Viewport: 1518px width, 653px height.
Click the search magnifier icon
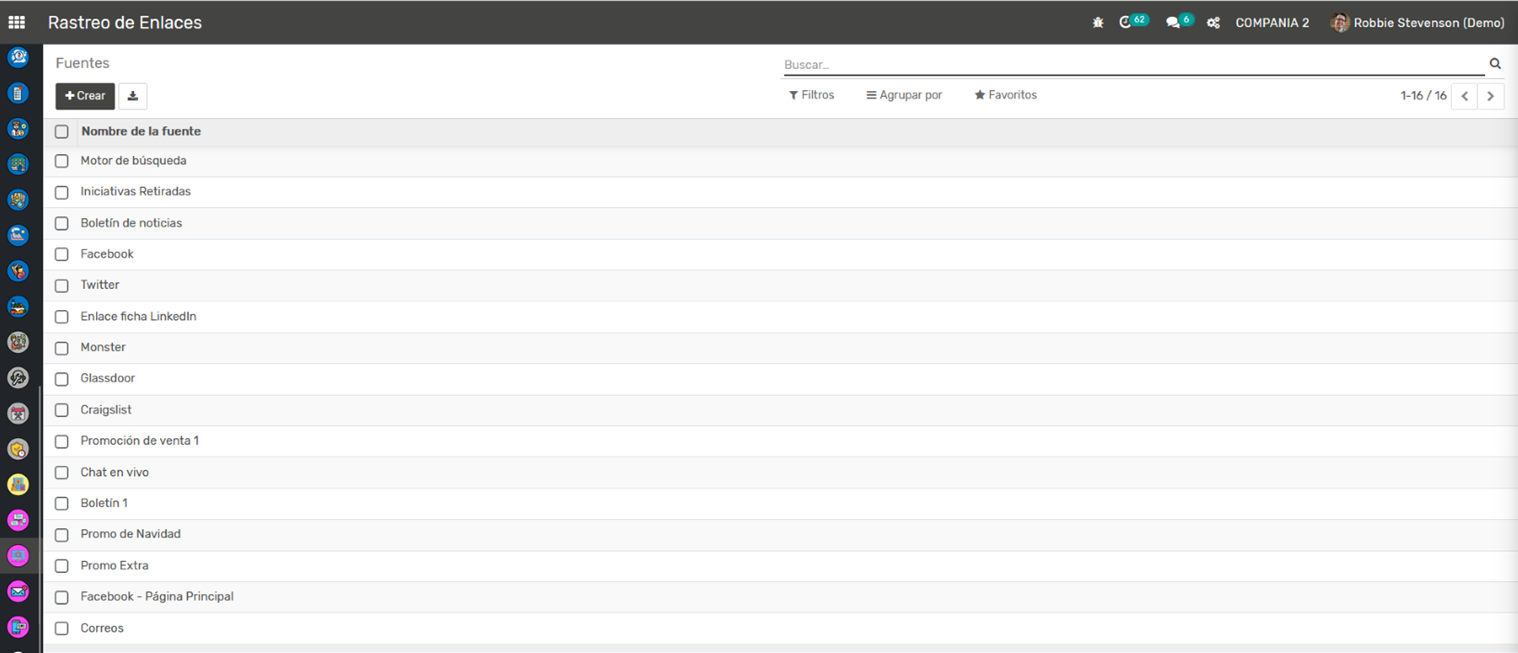point(1495,64)
